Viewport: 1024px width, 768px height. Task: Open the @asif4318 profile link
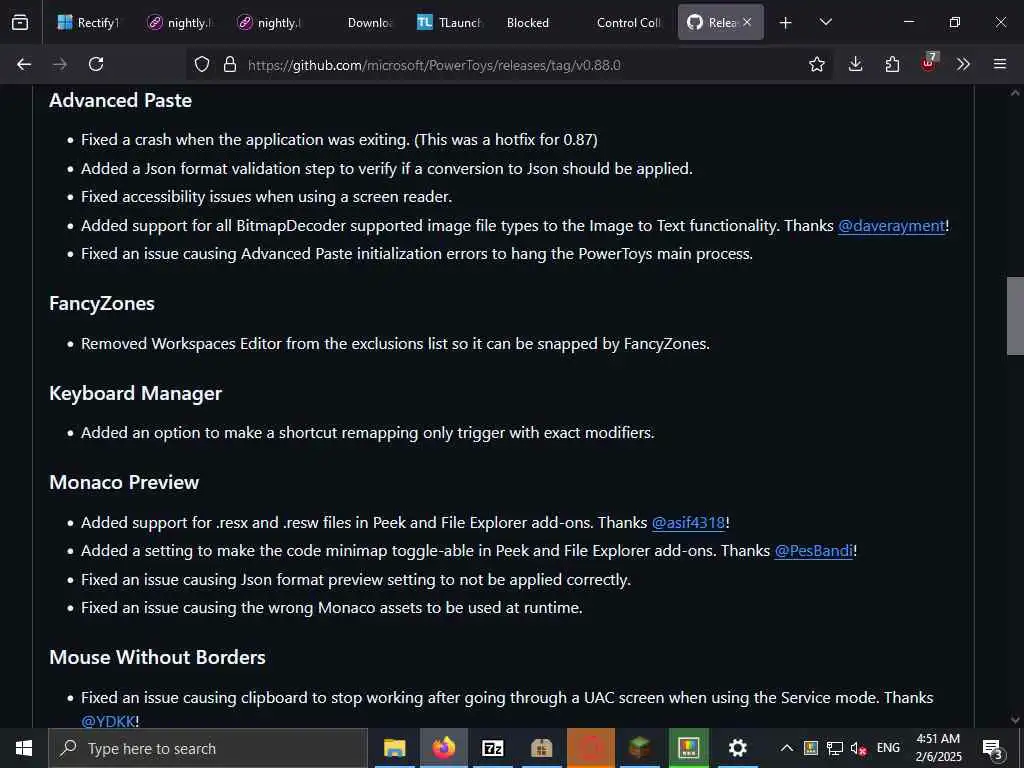click(x=688, y=523)
